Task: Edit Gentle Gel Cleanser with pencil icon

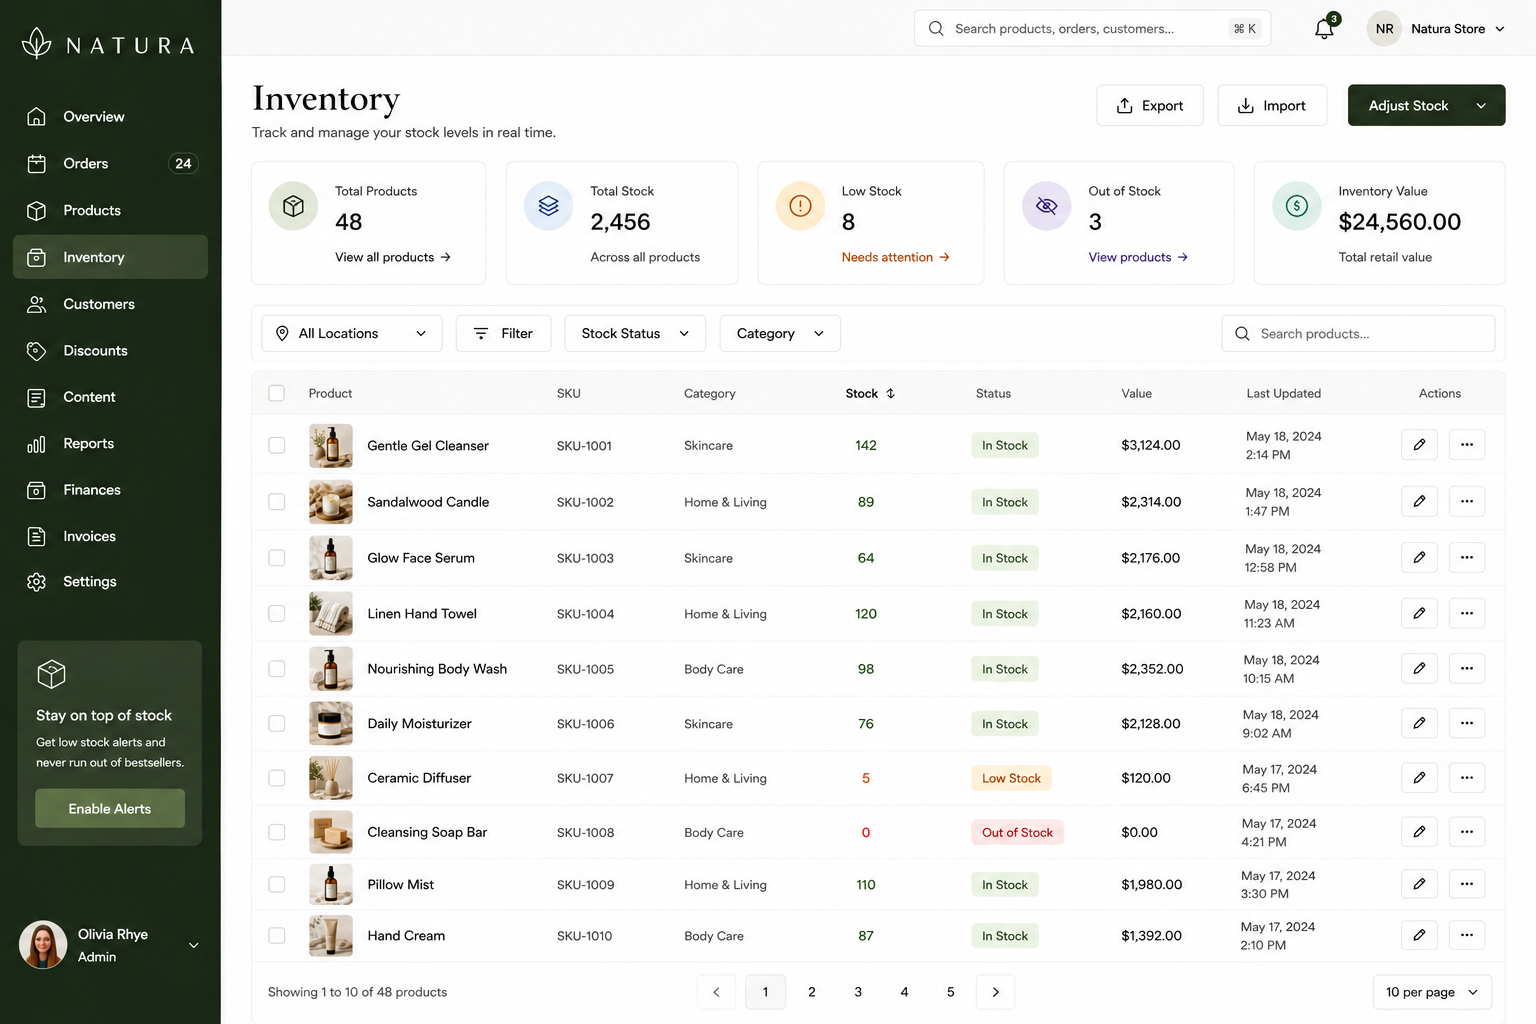Action: 1419,445
